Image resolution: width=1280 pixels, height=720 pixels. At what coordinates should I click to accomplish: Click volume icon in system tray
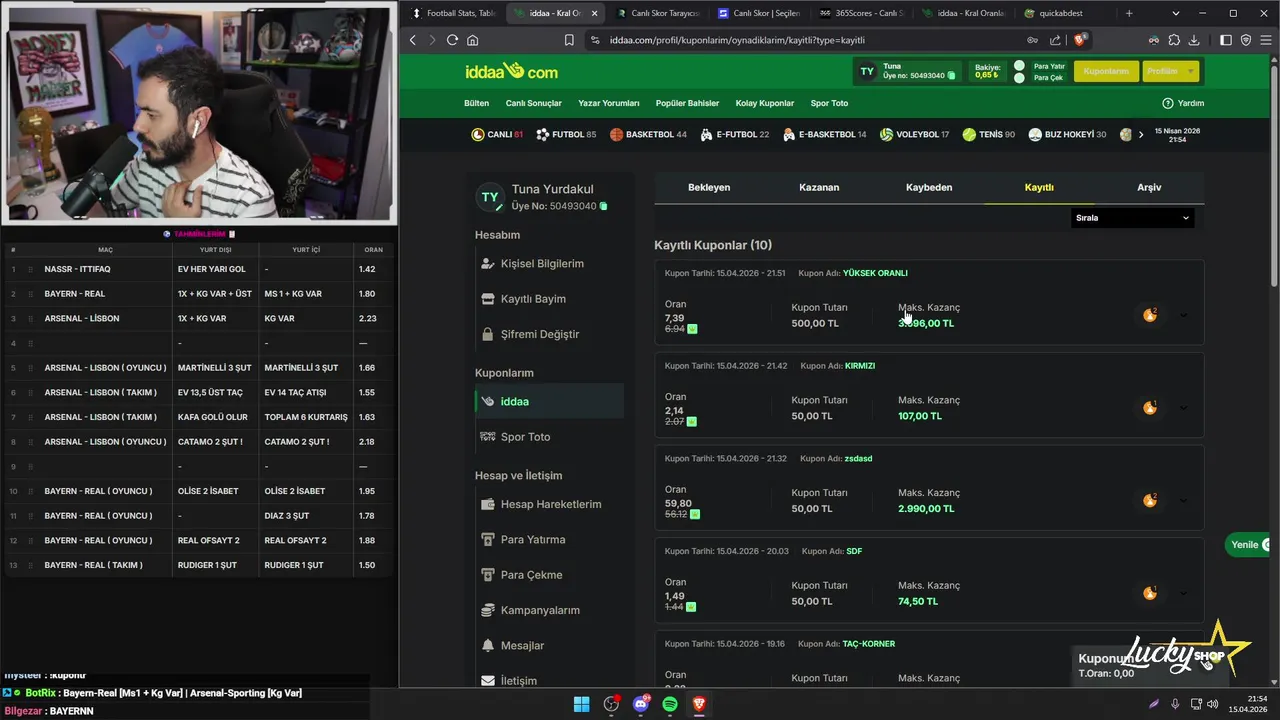click(x=1213, y=704)
